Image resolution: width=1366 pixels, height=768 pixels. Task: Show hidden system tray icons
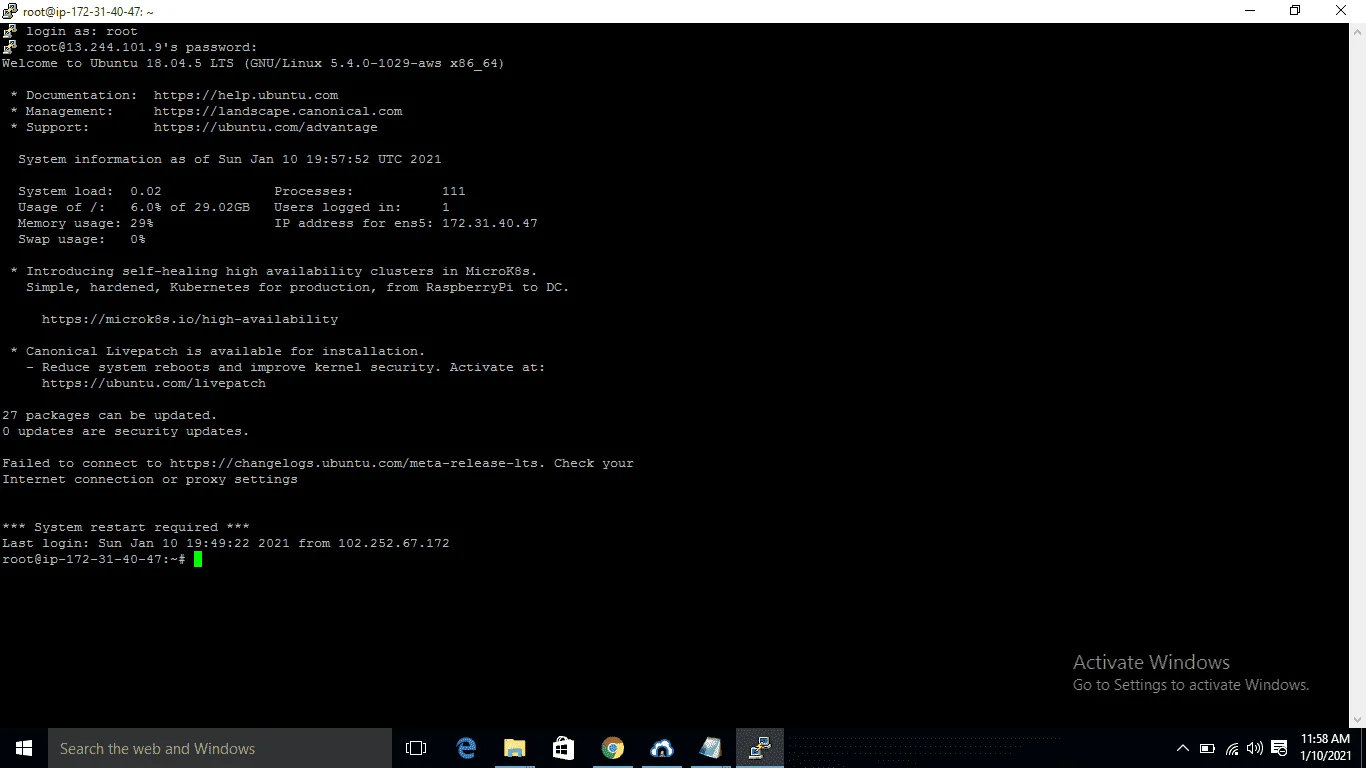pos(1183,748)
